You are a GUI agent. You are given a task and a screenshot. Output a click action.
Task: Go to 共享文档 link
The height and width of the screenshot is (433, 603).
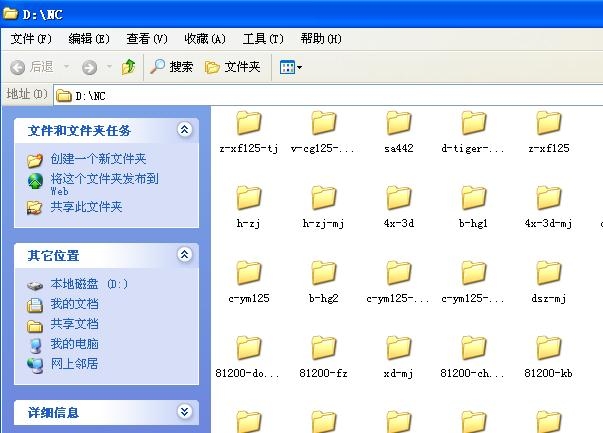[x=74, y=324]
